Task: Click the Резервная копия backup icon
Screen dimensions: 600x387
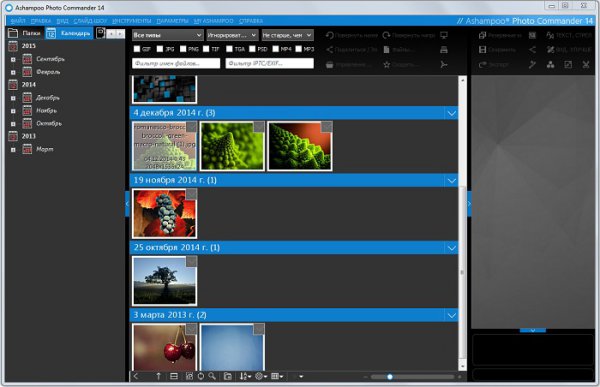Action: click(x=482, y=35)
